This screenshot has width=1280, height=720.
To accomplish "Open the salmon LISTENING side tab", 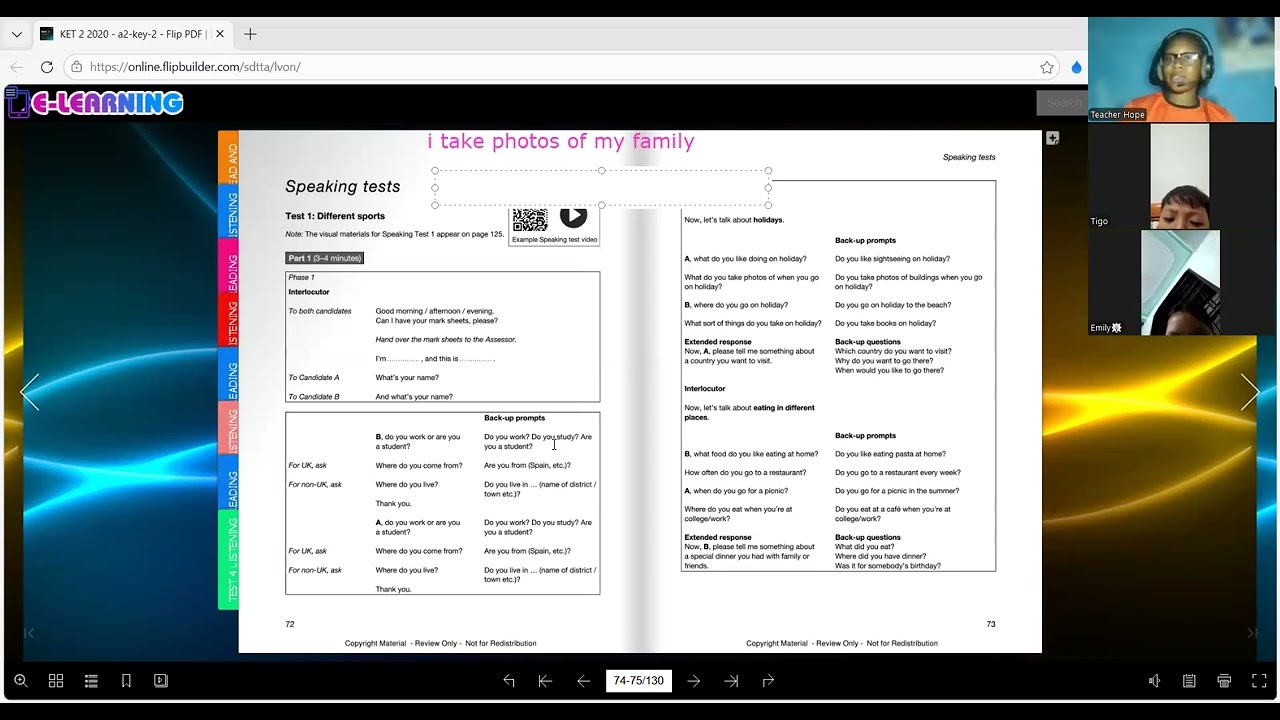I will pos(229,430).
